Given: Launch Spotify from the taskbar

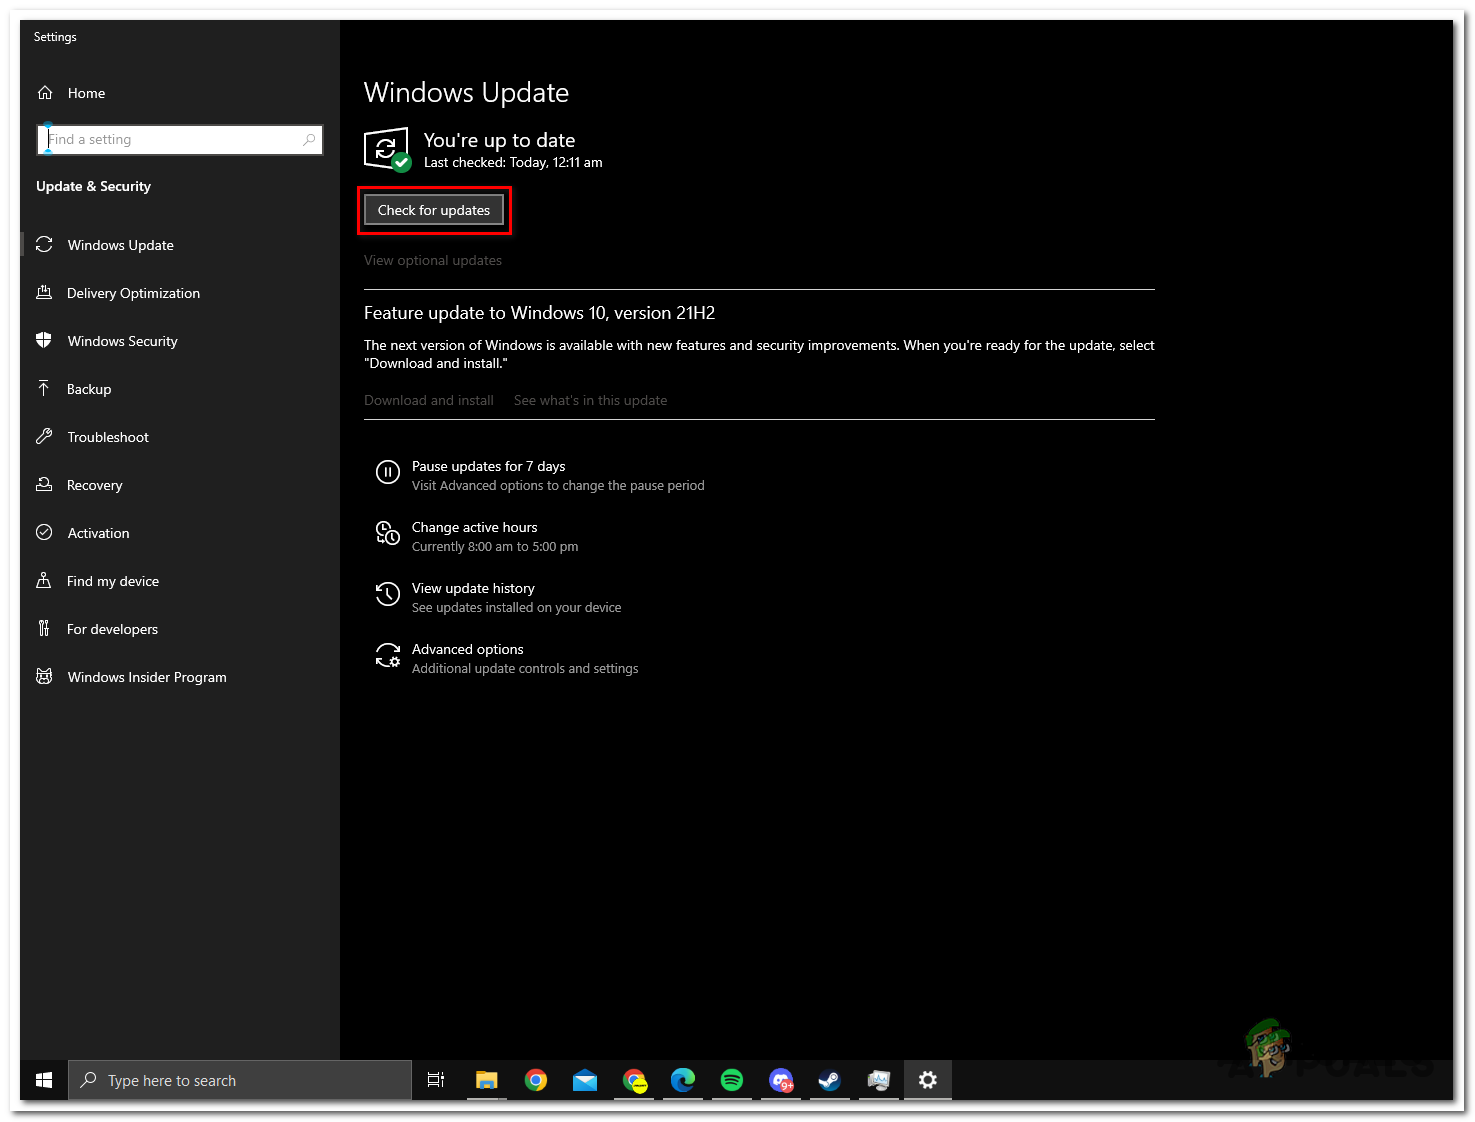Looking at the screenshot, I should (x=732, y=1080).
